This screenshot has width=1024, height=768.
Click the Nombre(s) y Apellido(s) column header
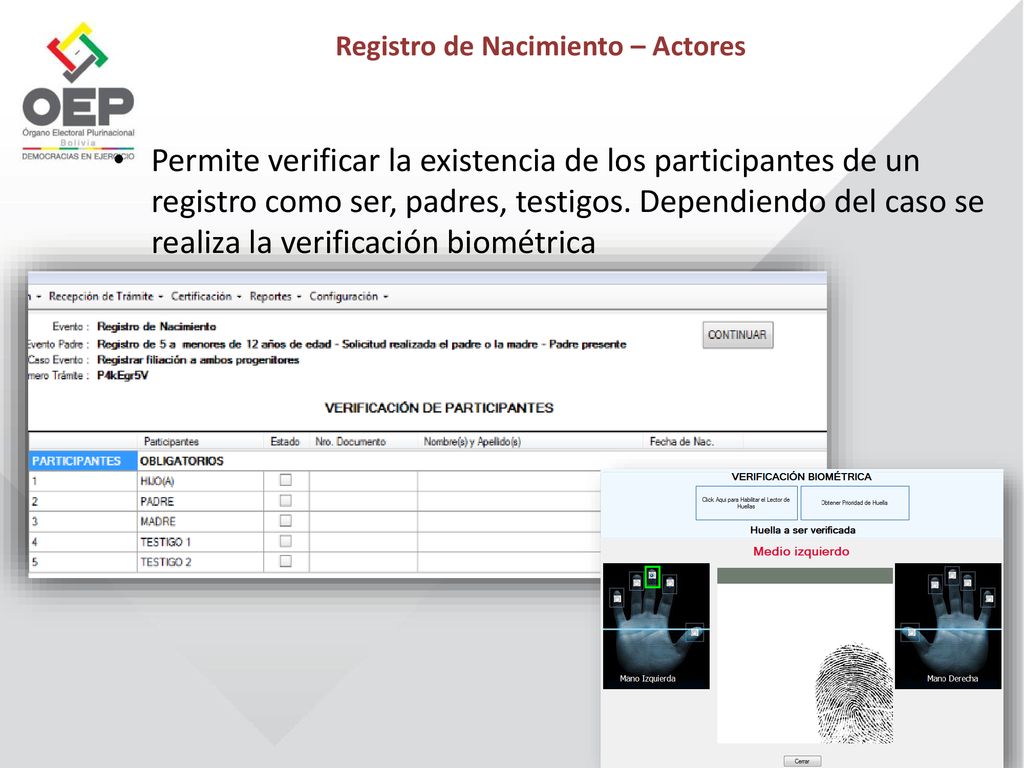coord(472,441)
